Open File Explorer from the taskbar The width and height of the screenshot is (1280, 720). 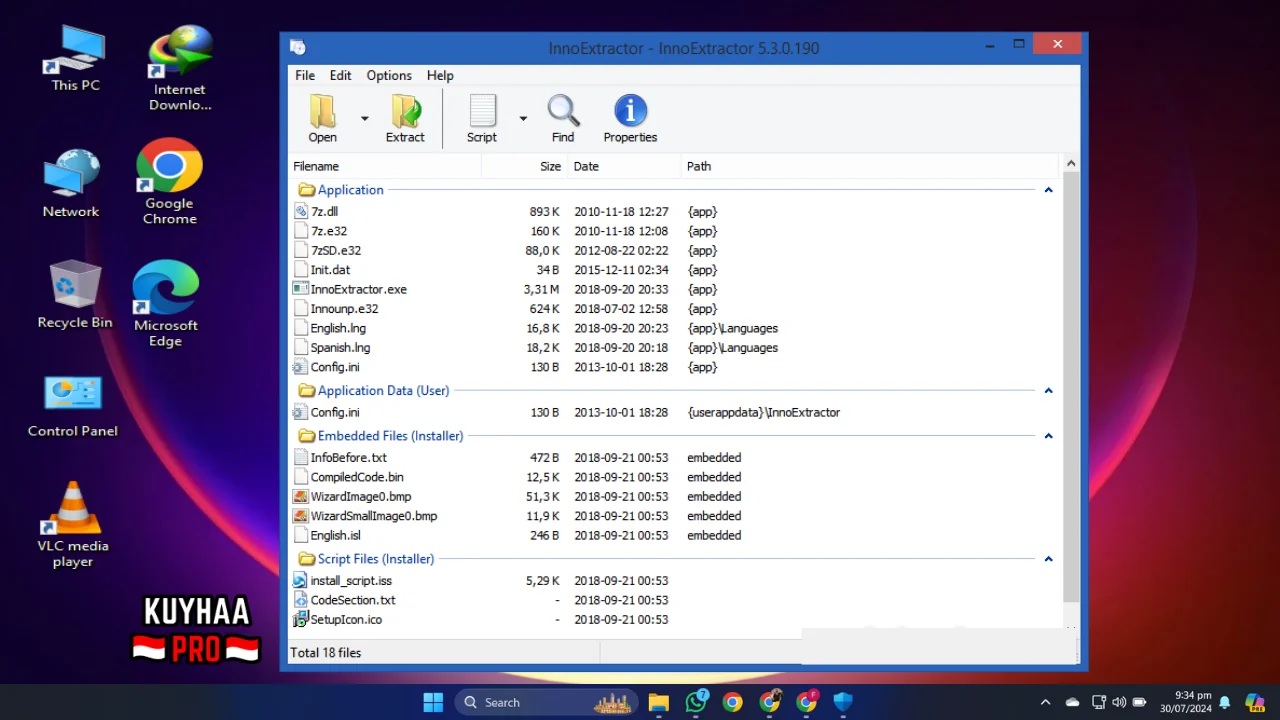click(x=658, y=702)
